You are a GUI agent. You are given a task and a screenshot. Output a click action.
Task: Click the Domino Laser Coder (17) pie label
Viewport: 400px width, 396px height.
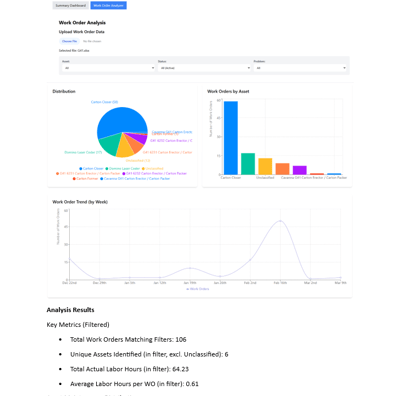tap(83, 152)
